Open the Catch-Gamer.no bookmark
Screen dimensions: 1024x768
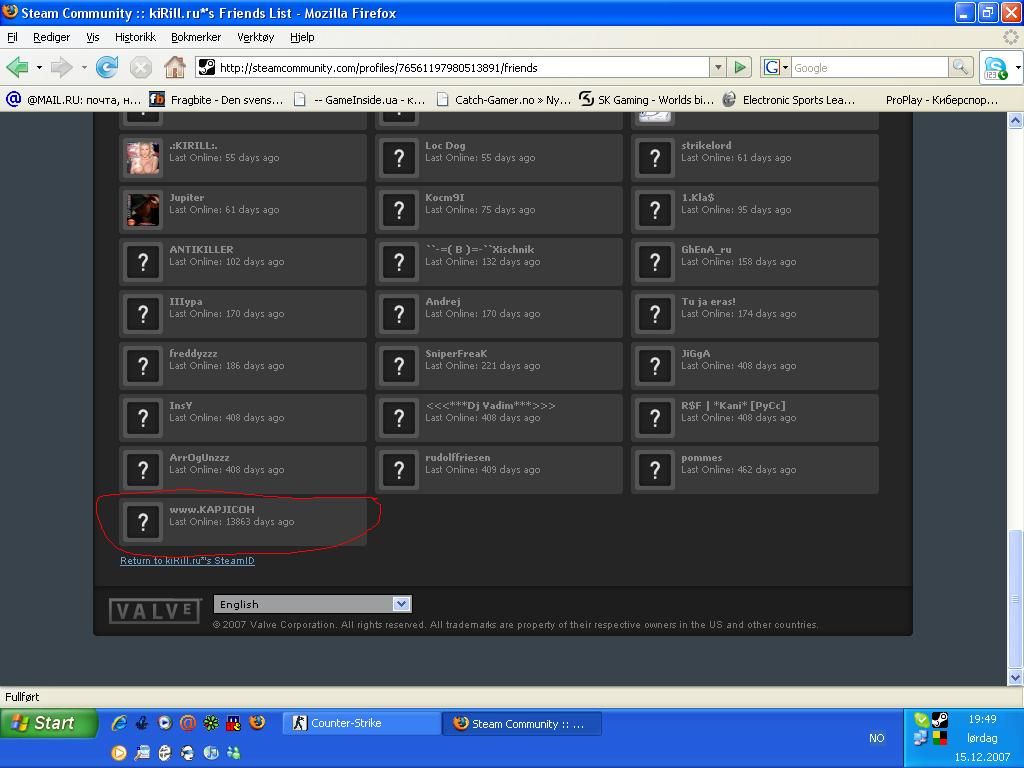click(x=504, y=99)
